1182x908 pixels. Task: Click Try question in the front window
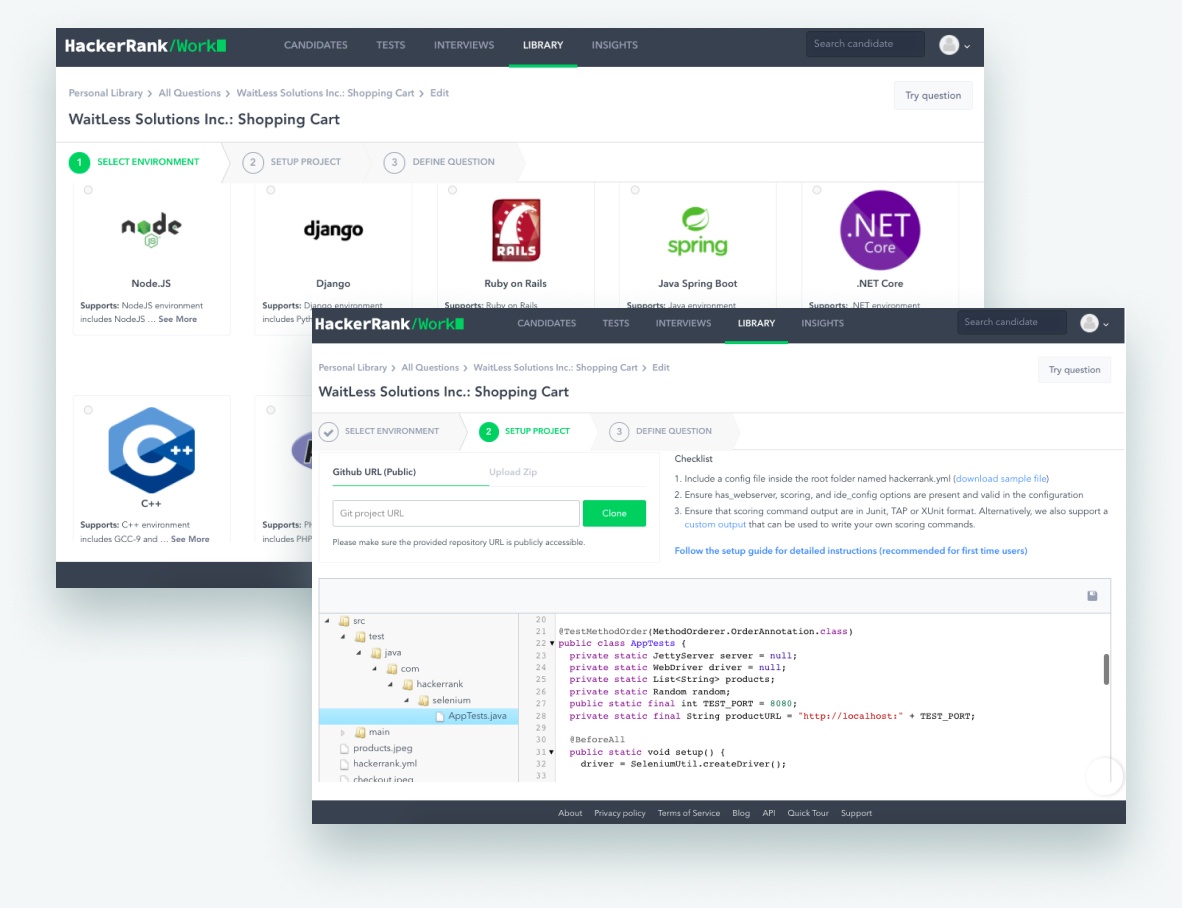[x=1074, y=370]
